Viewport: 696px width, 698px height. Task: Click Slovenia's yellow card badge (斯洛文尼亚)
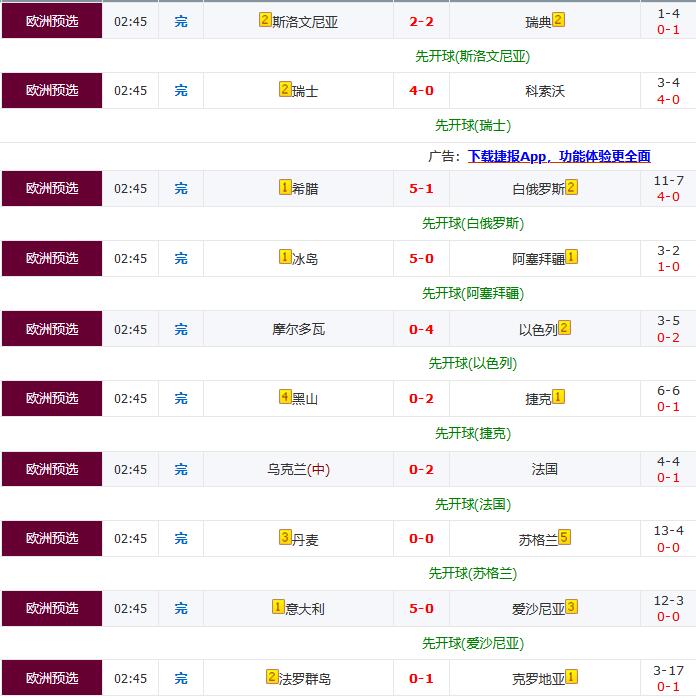point(265,20)
